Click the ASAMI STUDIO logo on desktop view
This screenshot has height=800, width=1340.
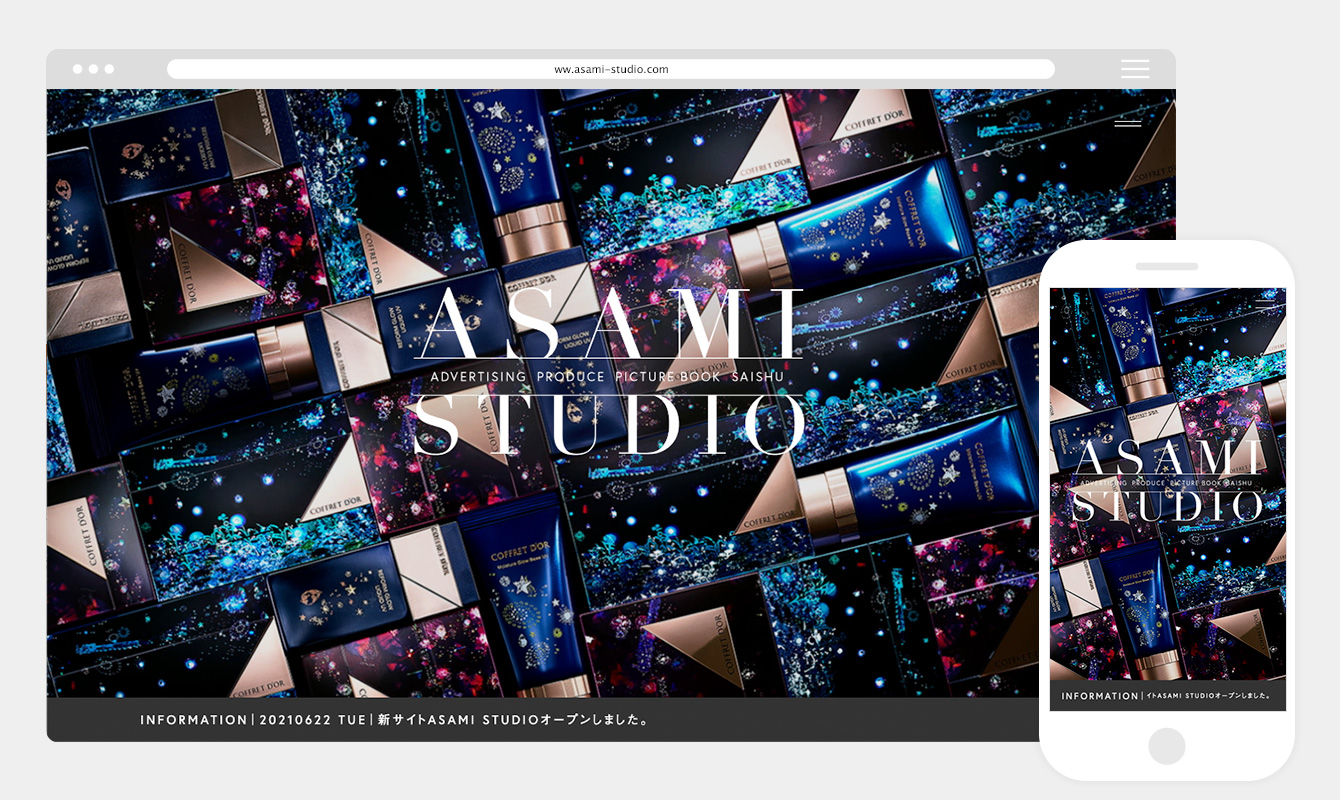608,372
